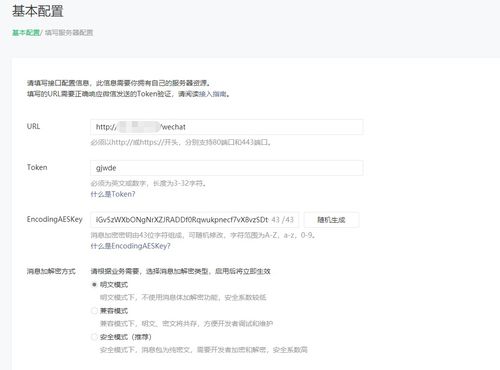Focus the URL input field
Image resolution: width=500 pixels, height=370 pixels.
[227, 127]
